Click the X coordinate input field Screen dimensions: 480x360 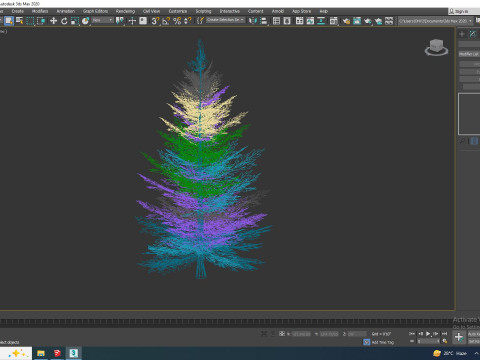point(301,334)
